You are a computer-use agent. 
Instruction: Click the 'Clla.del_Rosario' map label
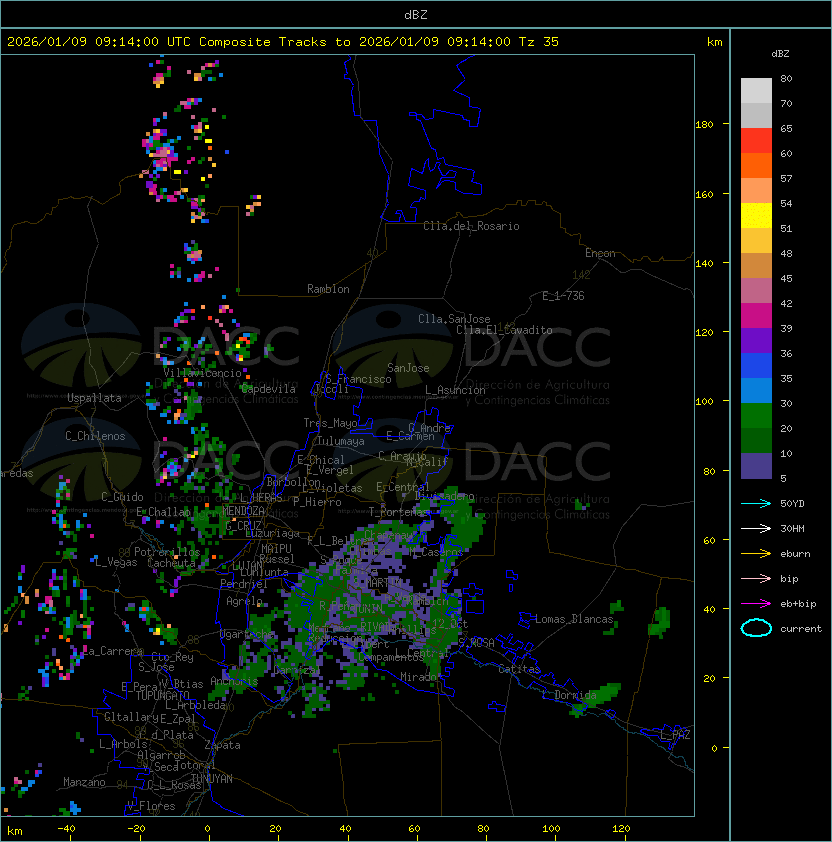click(471, 226)
